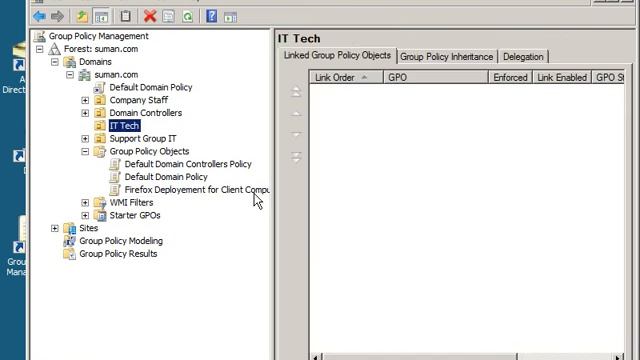Toggle the Show/Hide Console Tree icon
The width and height of the screenshot is (640, 360).
click(x=101, y=17)
